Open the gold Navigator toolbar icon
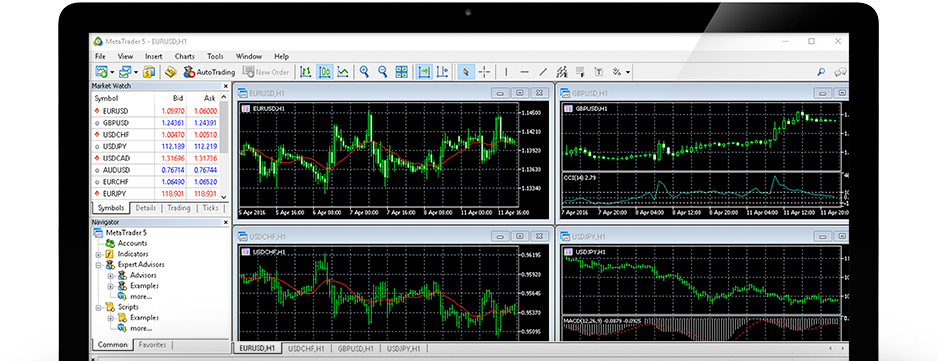This screenshot has height=361, width=940. pyautogui.click(x=170, y=72)
